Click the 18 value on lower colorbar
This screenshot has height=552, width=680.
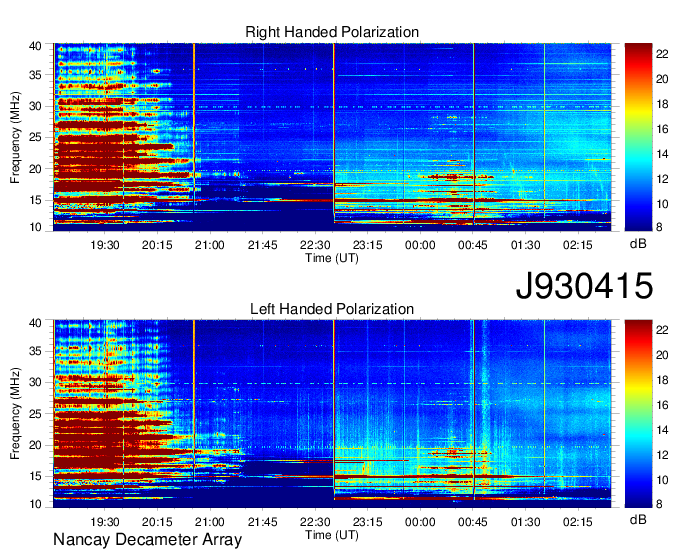(662, 380)
